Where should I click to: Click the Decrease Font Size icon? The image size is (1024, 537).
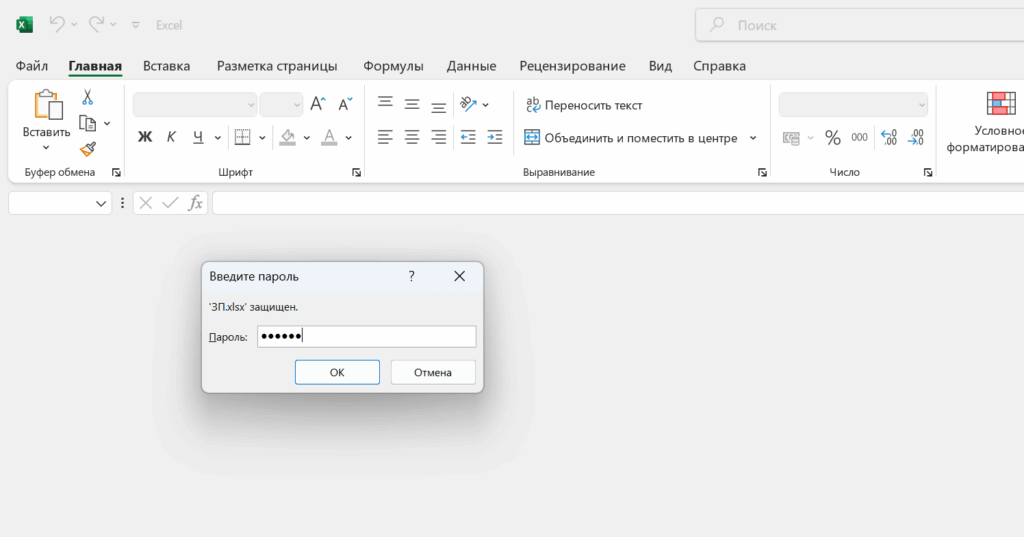(x=345, y=104)
